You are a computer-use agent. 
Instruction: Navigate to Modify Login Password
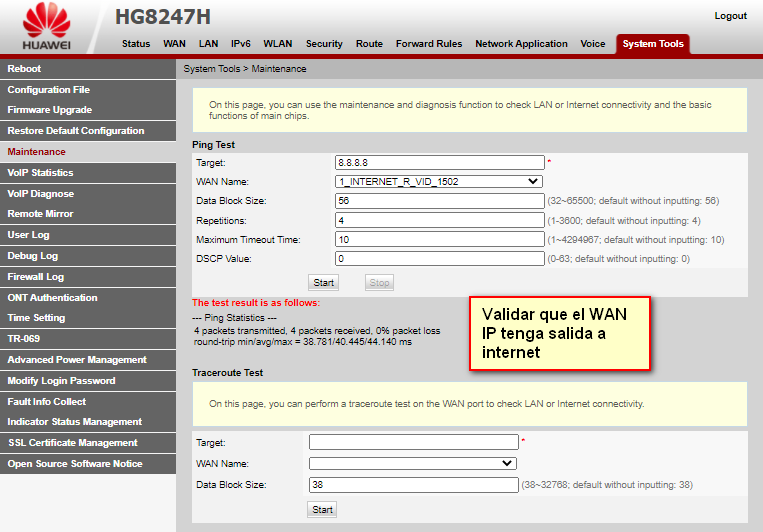click(x=61, y=381)
